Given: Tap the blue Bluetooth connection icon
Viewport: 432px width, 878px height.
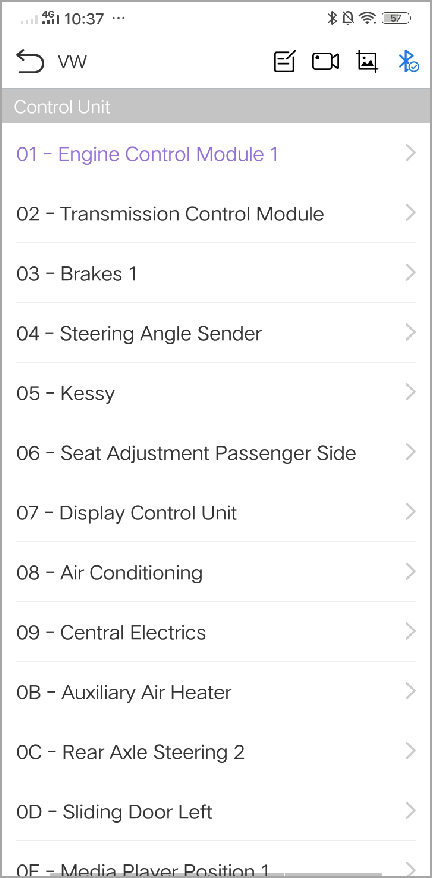Looking at the screenshot, I should (408, 61).
